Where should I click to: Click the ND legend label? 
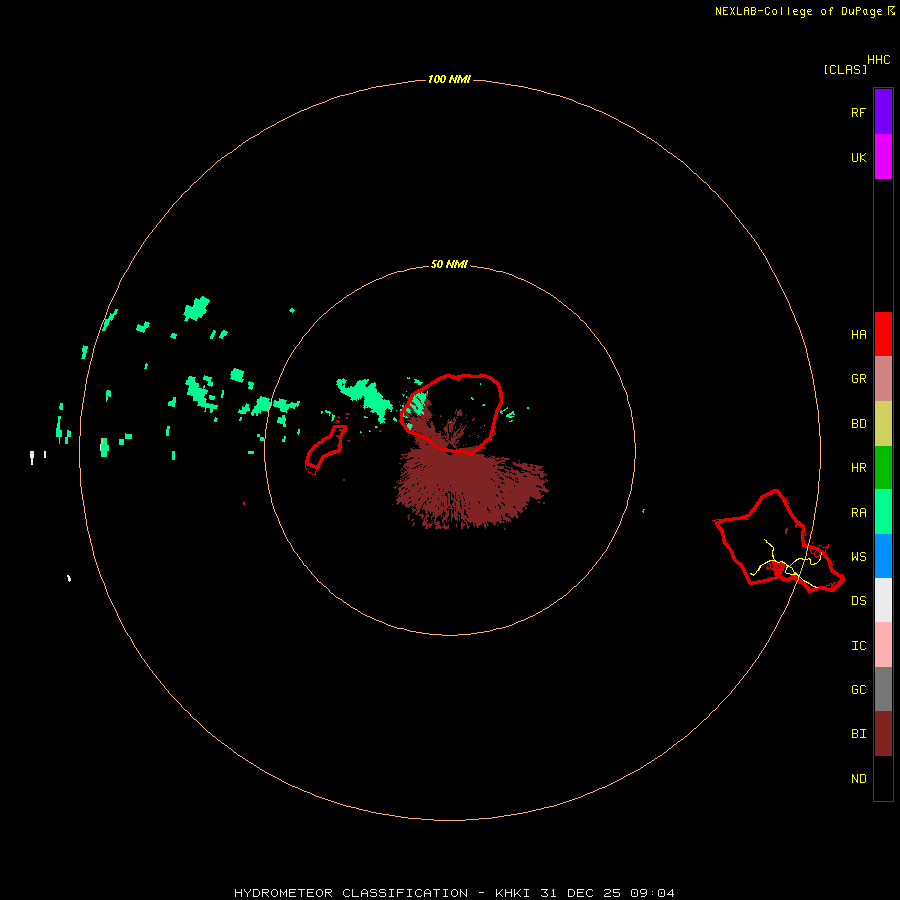(859, 778)
